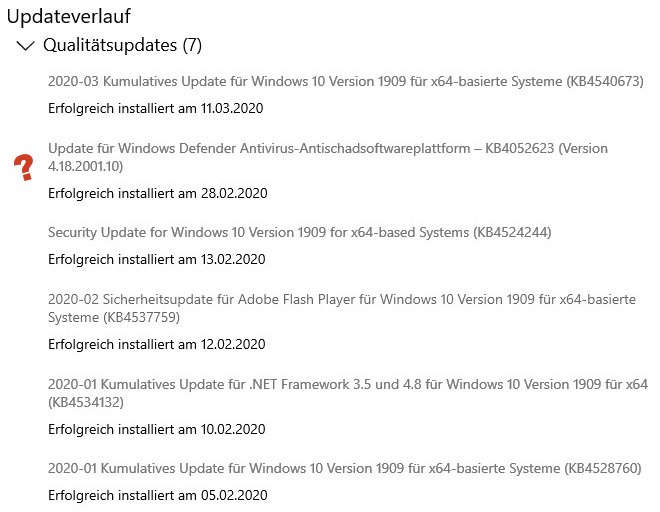Click the (KB4534132) second line text

86,402
